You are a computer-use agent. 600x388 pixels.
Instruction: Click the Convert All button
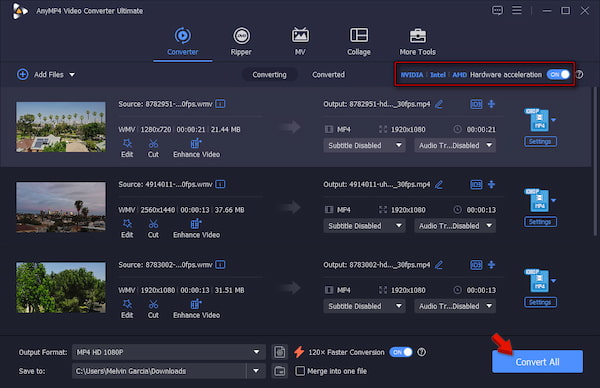click(537, 362)
